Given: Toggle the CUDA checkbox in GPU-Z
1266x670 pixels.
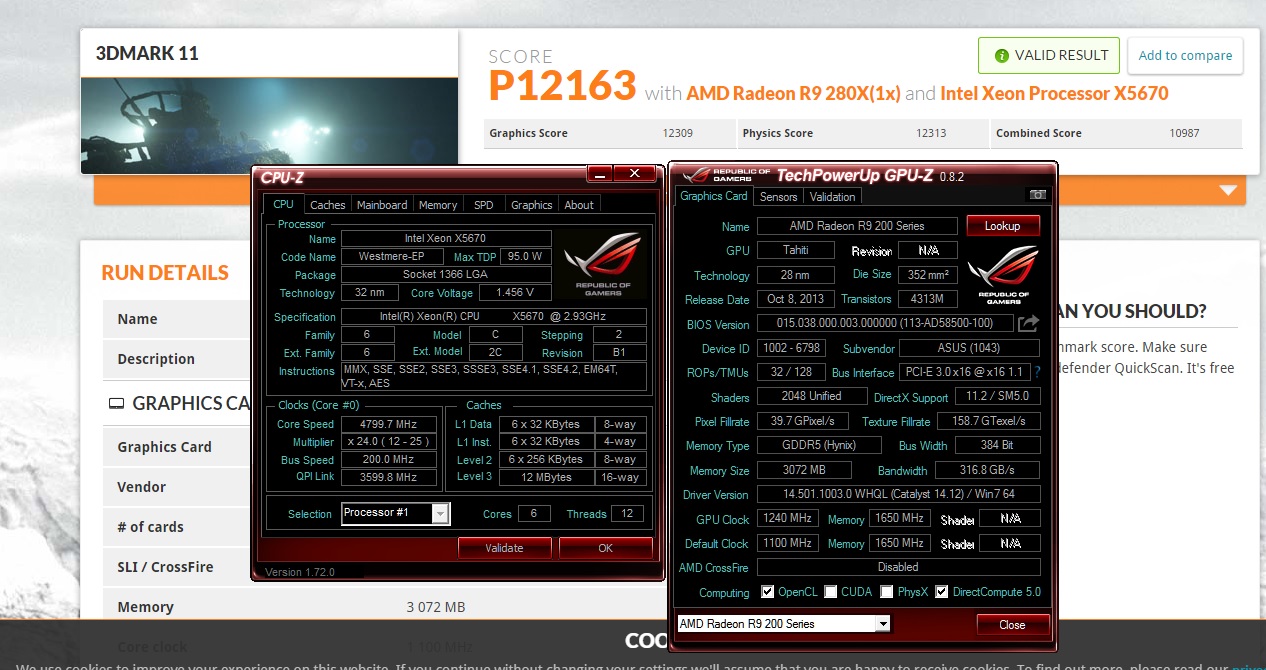Looking at the screenshot, I should 830,592.
